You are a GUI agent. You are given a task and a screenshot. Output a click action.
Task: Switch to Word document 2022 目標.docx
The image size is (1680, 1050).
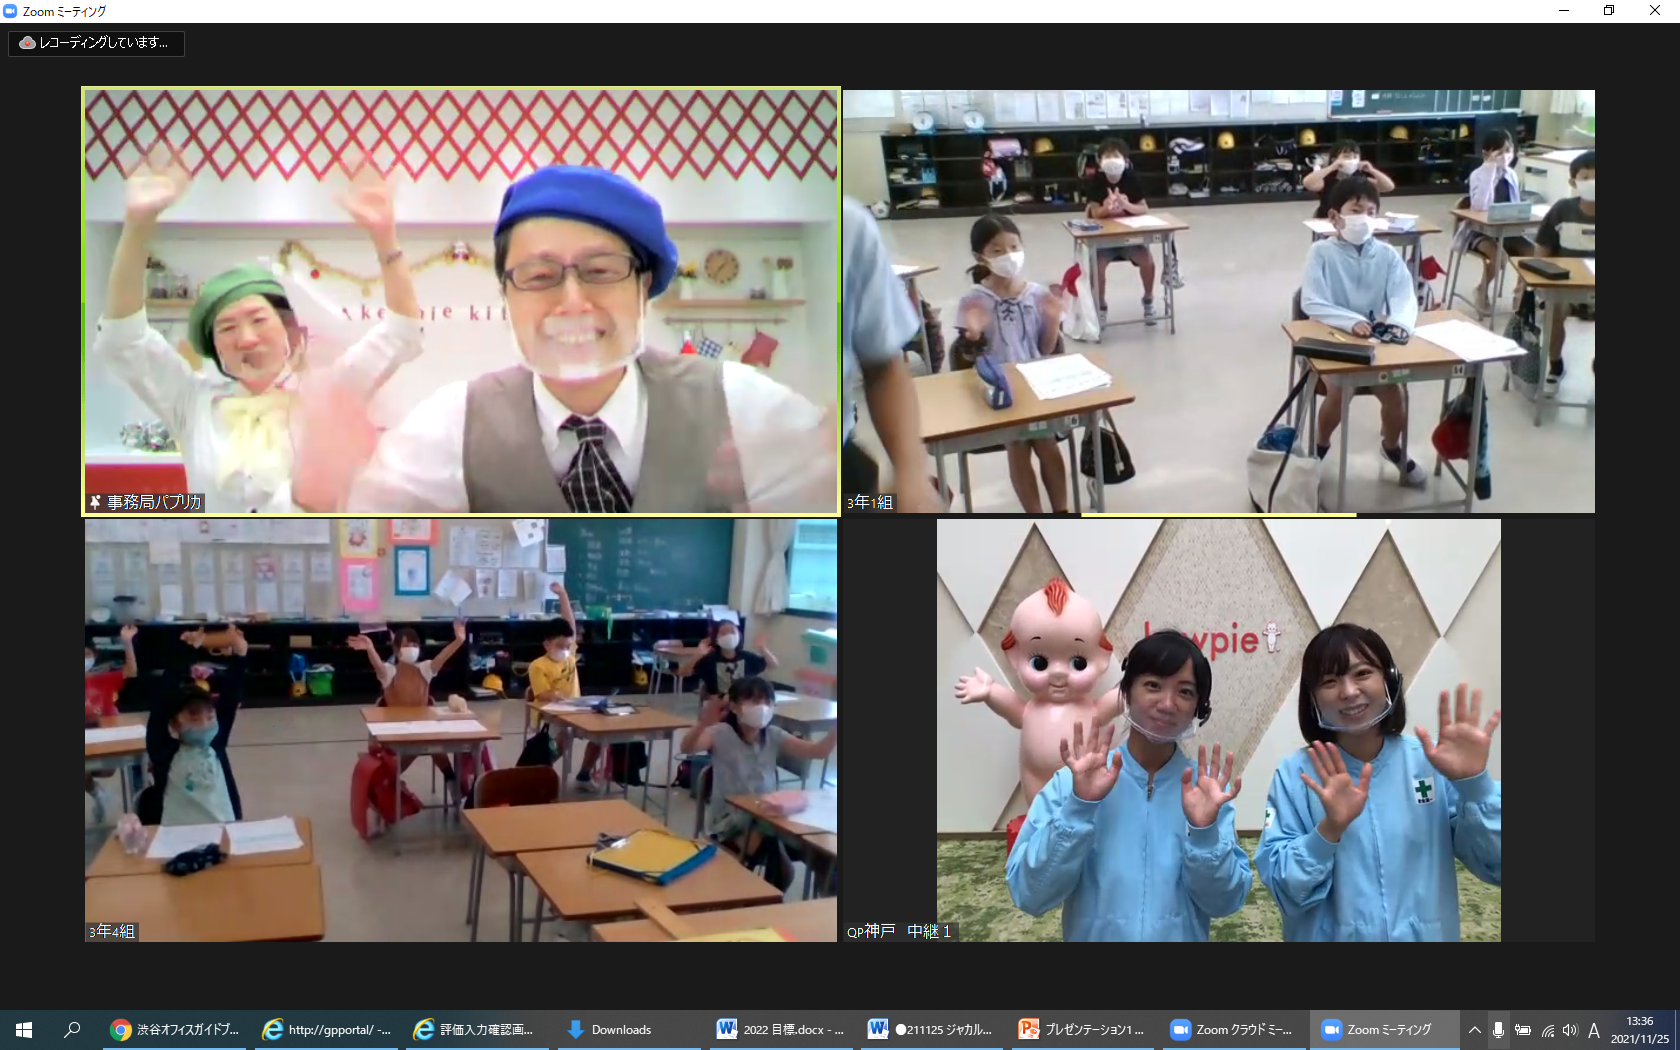(778, 1029)
